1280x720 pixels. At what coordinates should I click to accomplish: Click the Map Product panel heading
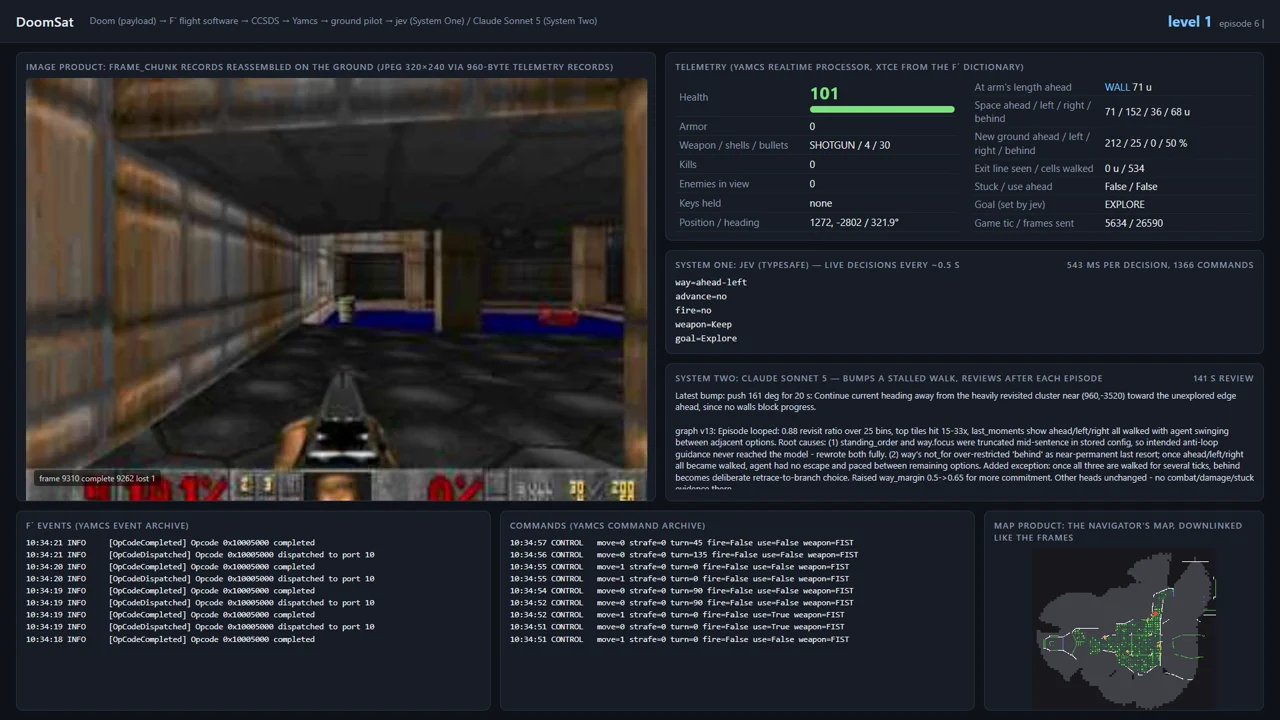coord(1118,531)
